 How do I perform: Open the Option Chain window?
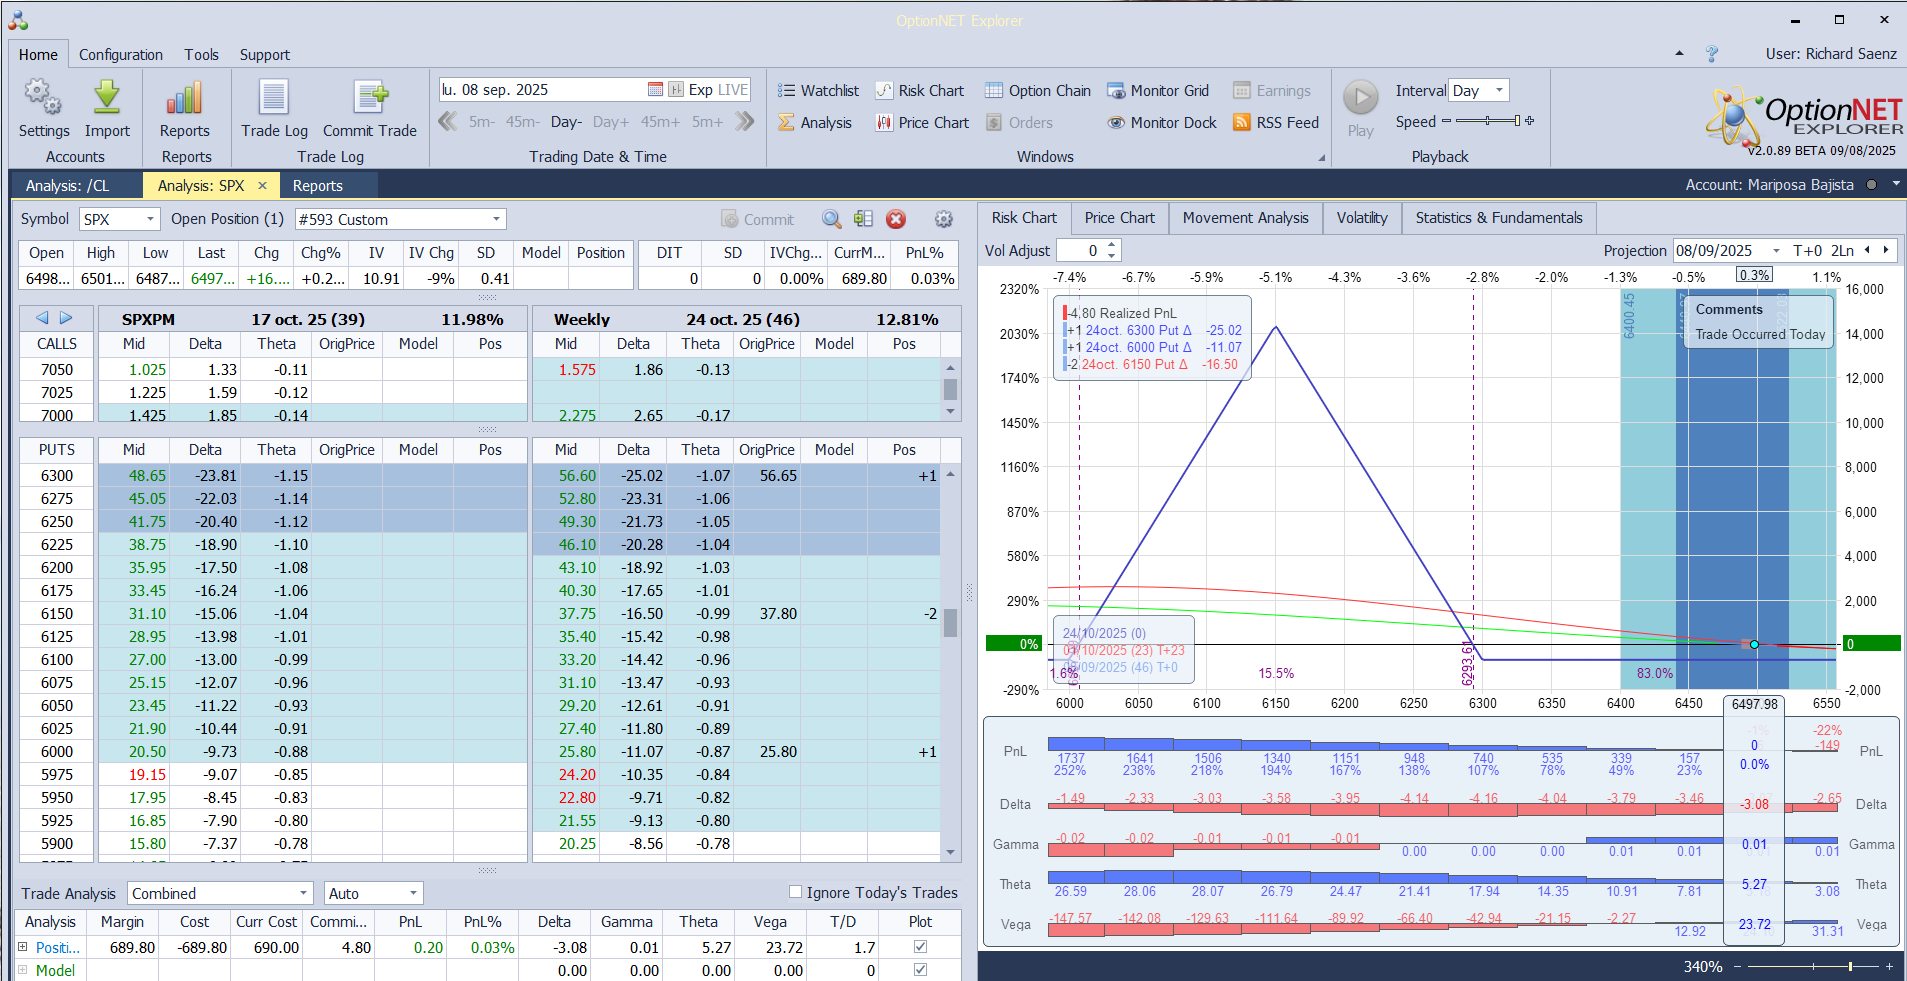click(1038, 91)
